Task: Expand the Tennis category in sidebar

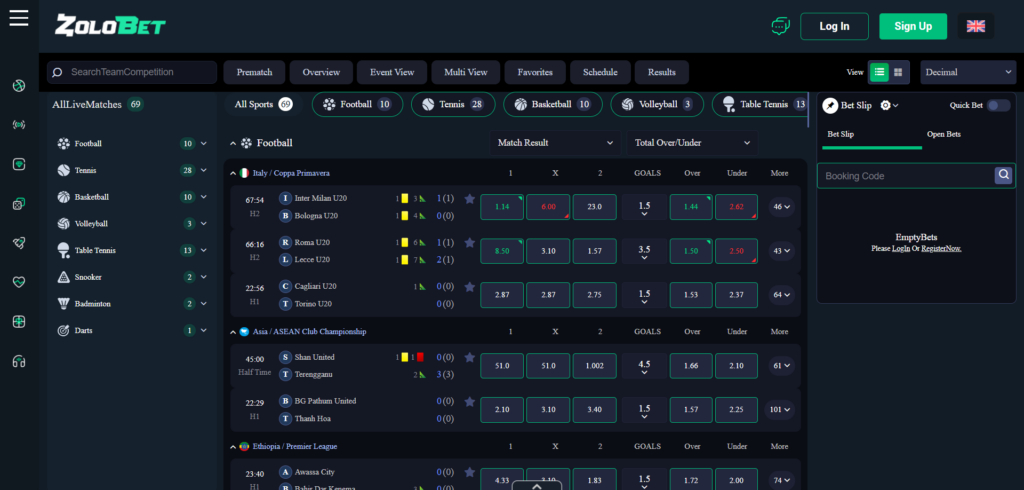Action: point(204,170)
